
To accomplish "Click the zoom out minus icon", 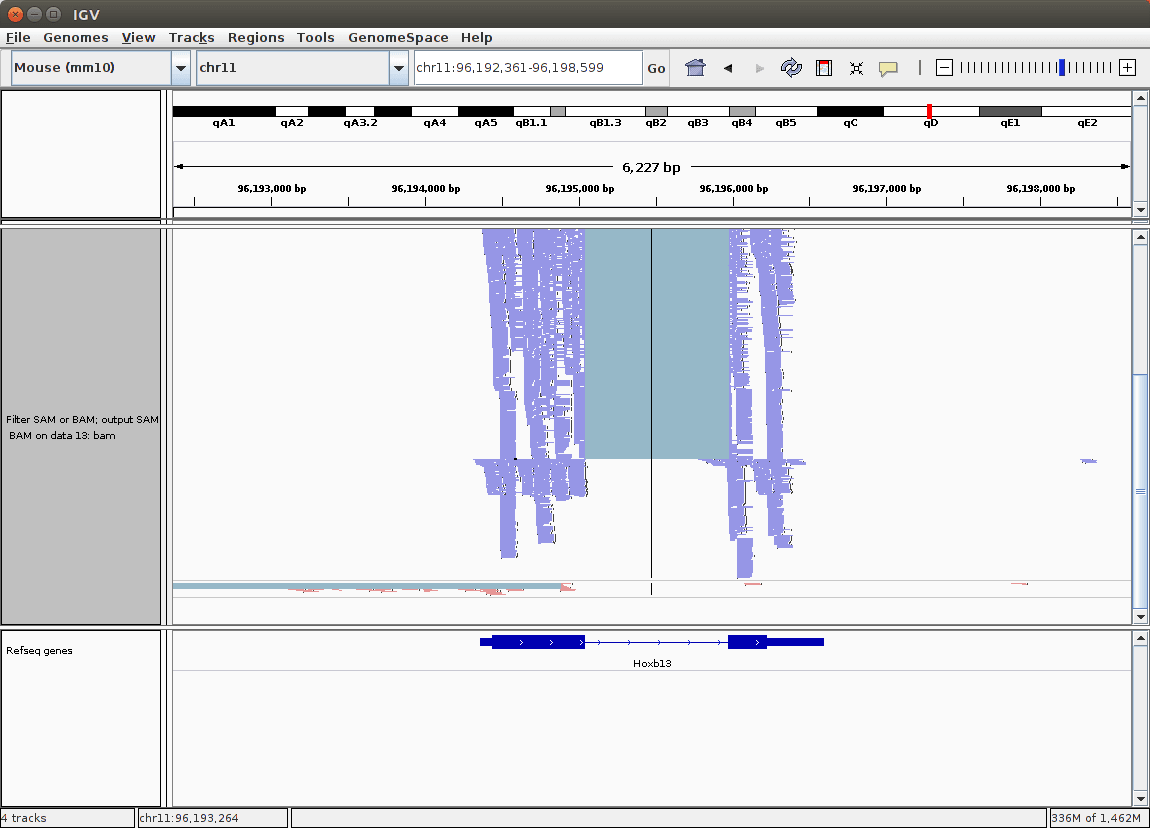I will 944,68.
